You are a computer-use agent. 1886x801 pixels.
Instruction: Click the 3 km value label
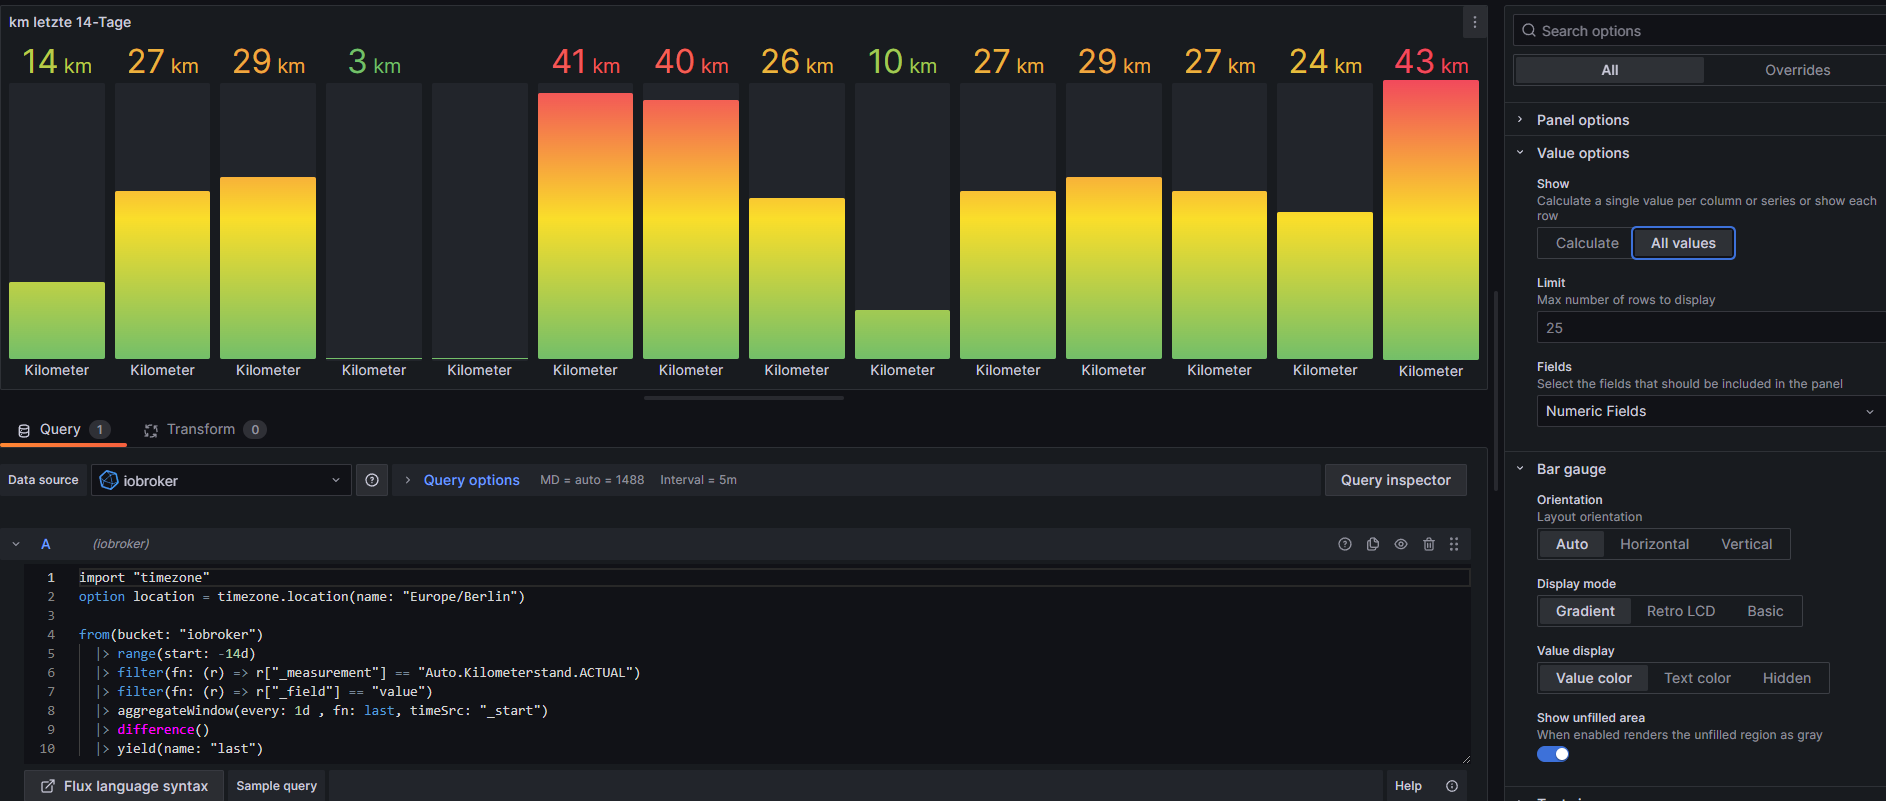(374, 63)
